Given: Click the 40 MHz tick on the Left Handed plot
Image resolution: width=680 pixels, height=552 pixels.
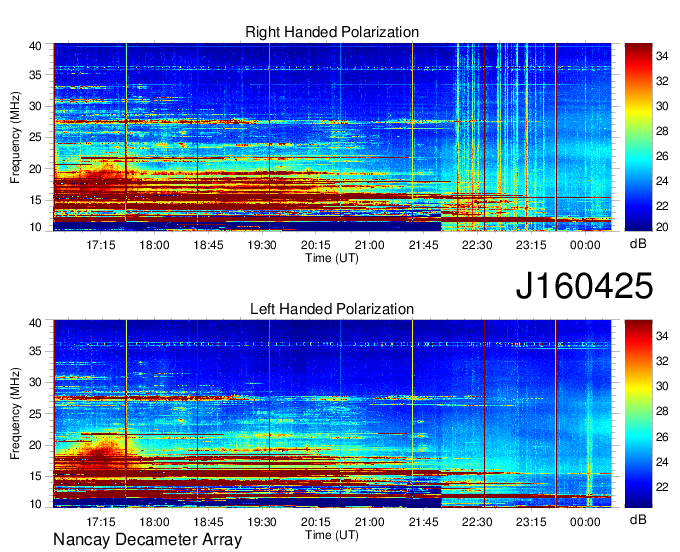Looking at the screenshot, I should point(36,323).
